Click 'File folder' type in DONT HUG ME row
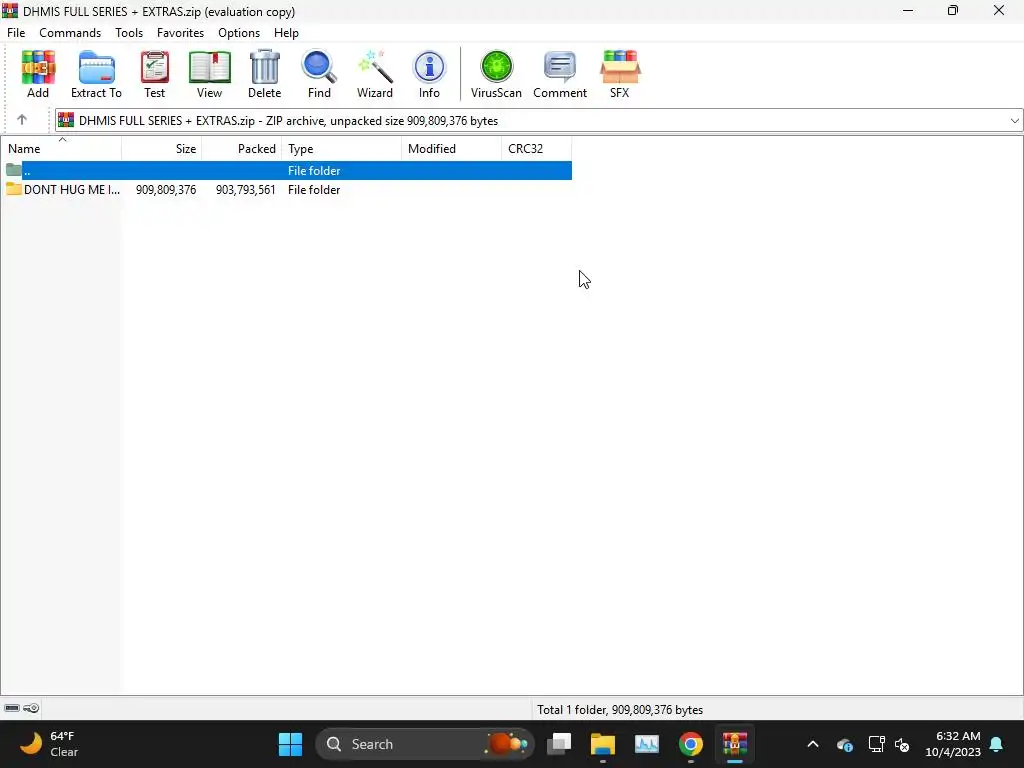1024x768 pixels. point(314,190)
